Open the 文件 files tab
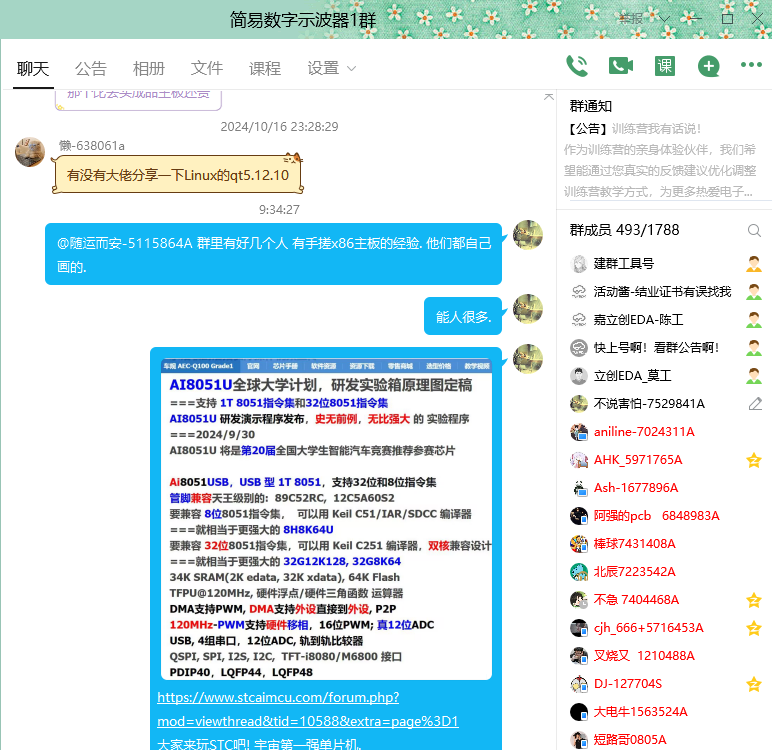This screenshot has width=772, height=750. pos(207,68)
